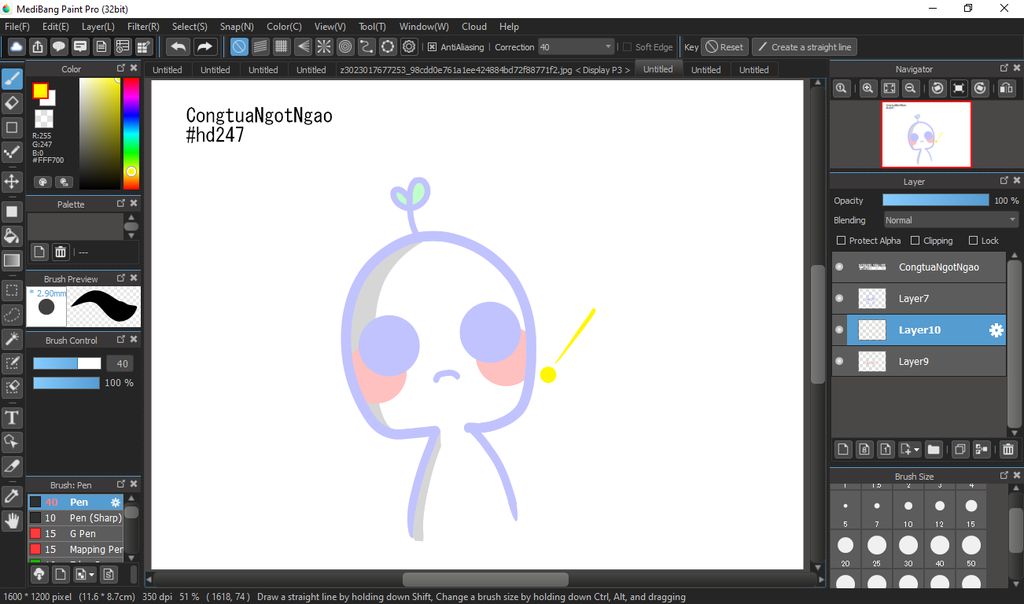Image resolution: width=1024 pixels, height=604 pixels.
Task: Pop out the Color panel
Action: [121, 68]
